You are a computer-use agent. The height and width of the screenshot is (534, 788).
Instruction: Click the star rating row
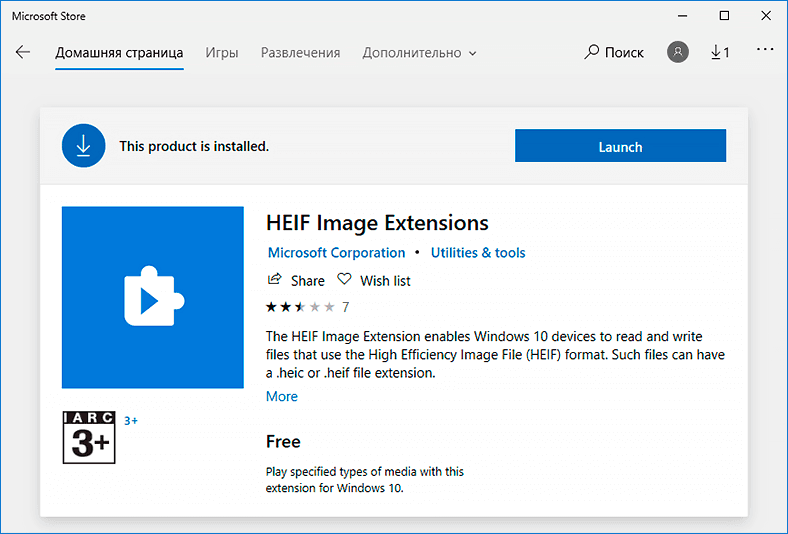pos(307,307)
